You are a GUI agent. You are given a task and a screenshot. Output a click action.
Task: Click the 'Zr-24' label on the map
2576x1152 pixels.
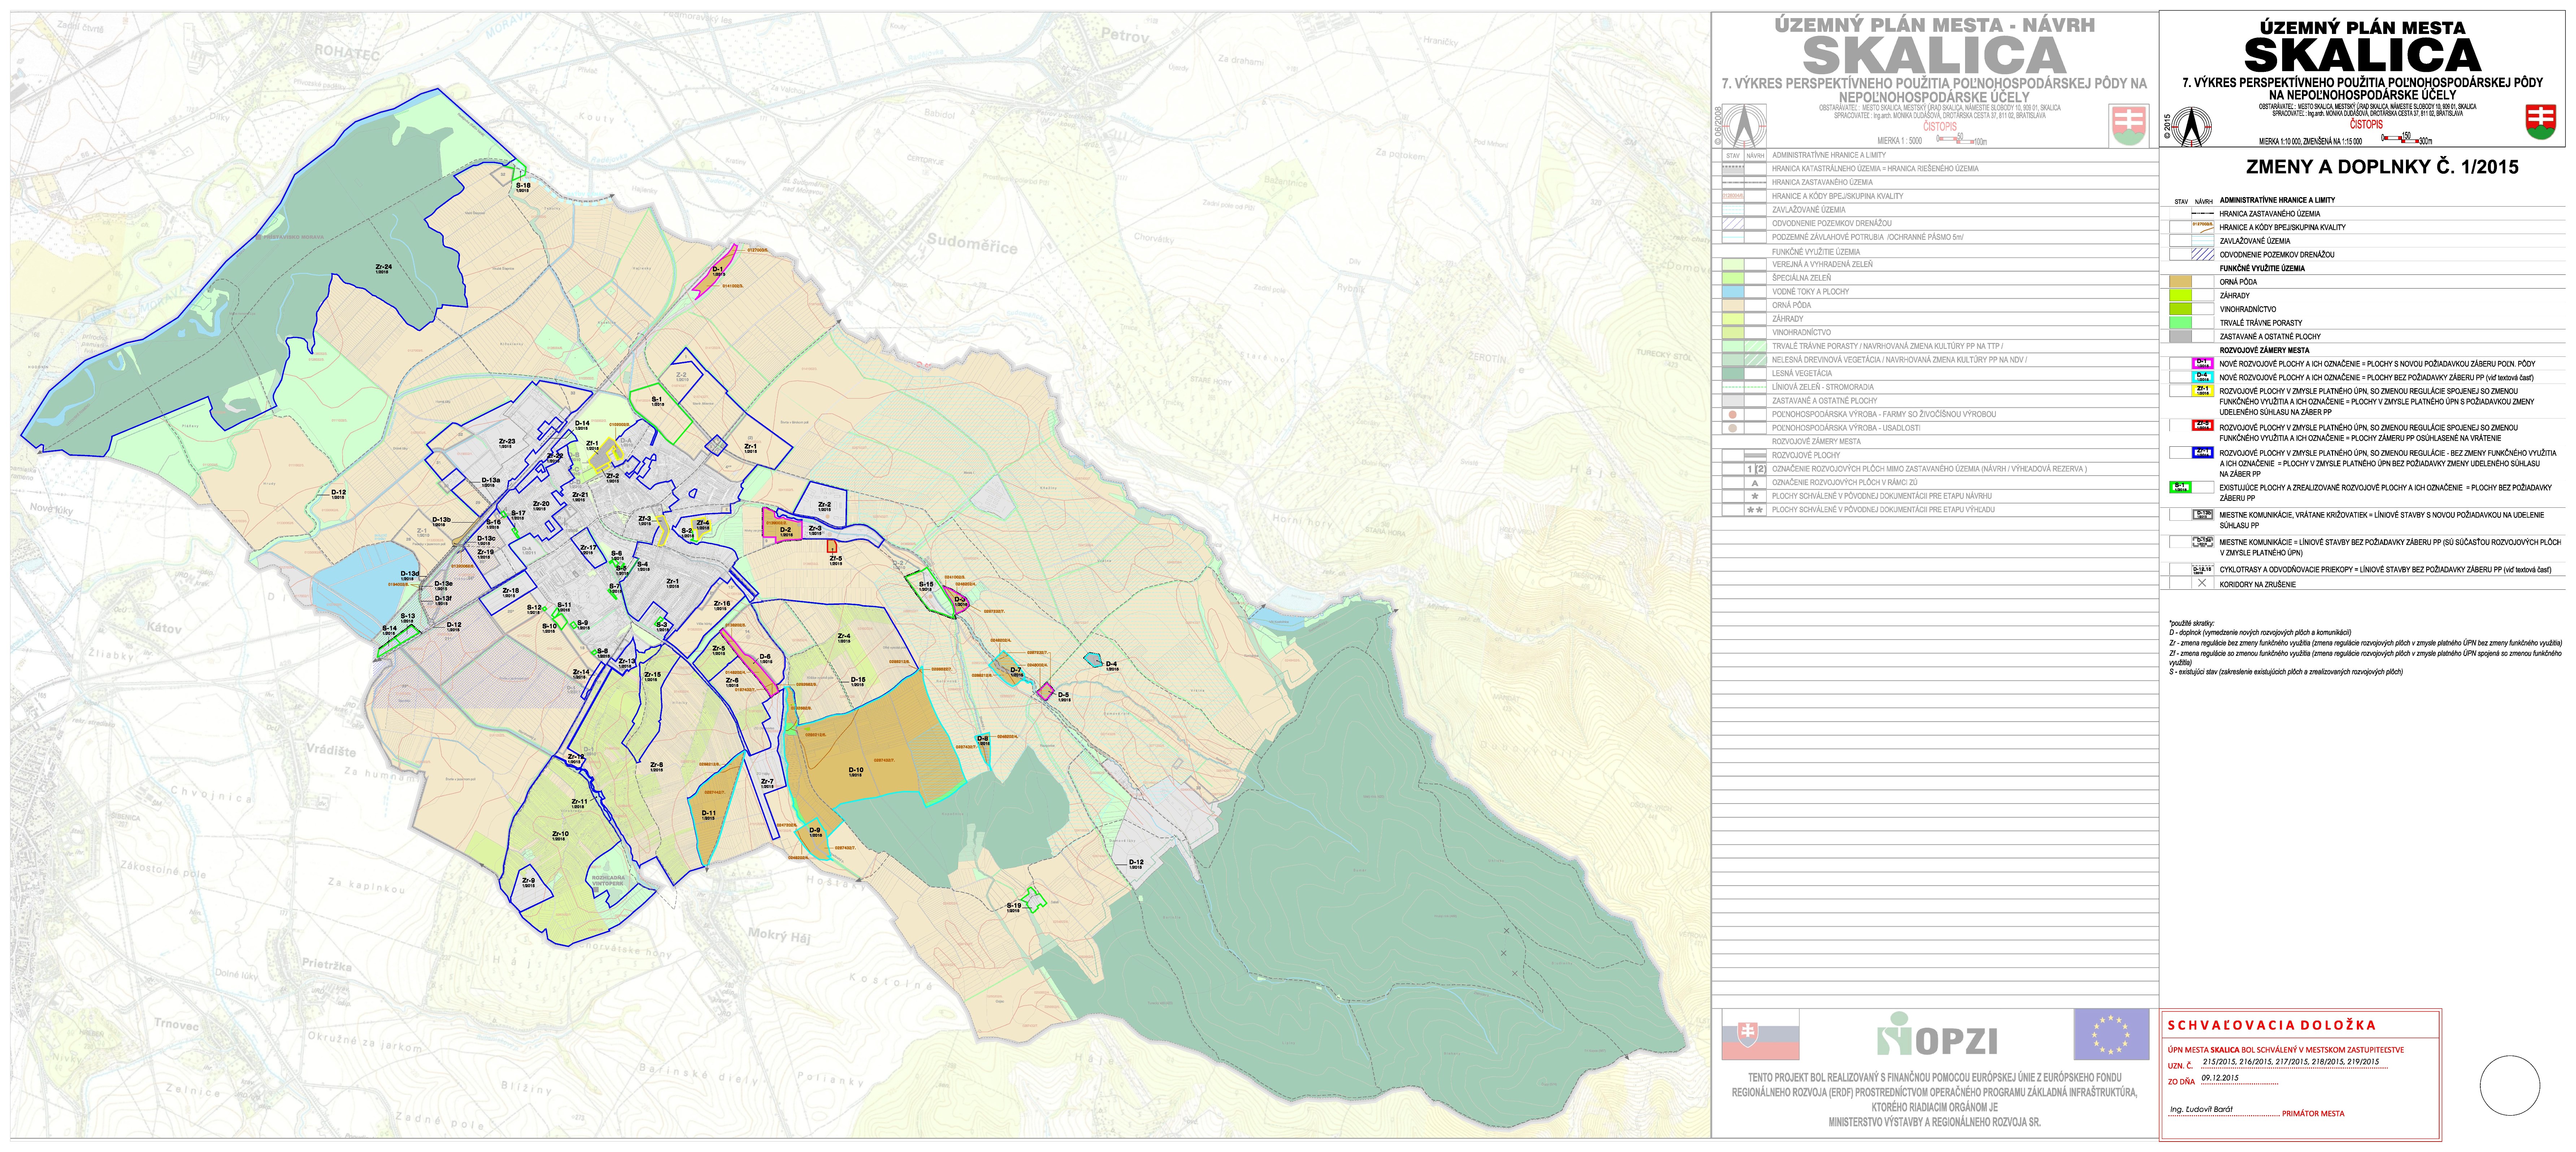pos(384,267)
